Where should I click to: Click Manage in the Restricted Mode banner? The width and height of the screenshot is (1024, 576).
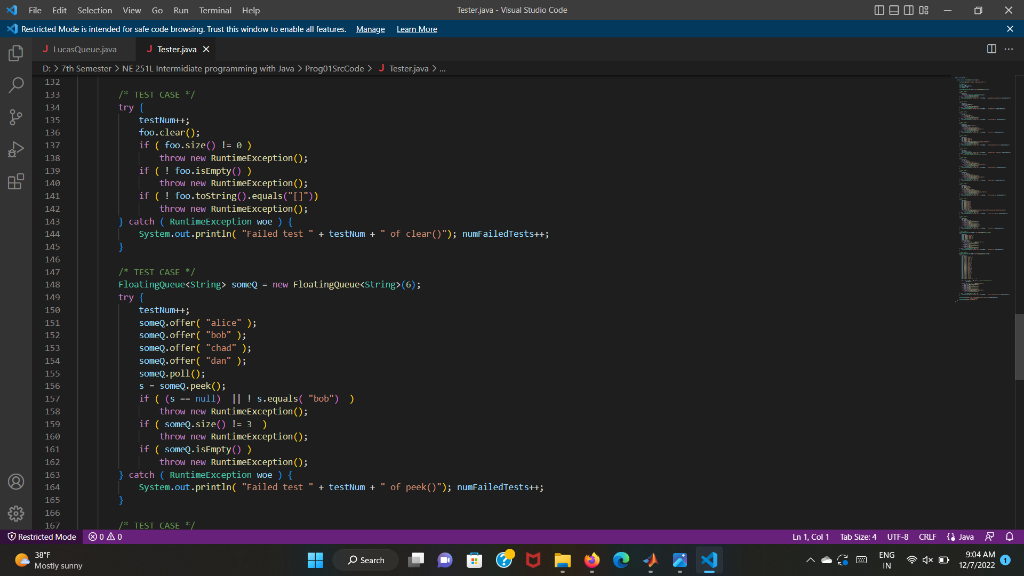[370, 28]
